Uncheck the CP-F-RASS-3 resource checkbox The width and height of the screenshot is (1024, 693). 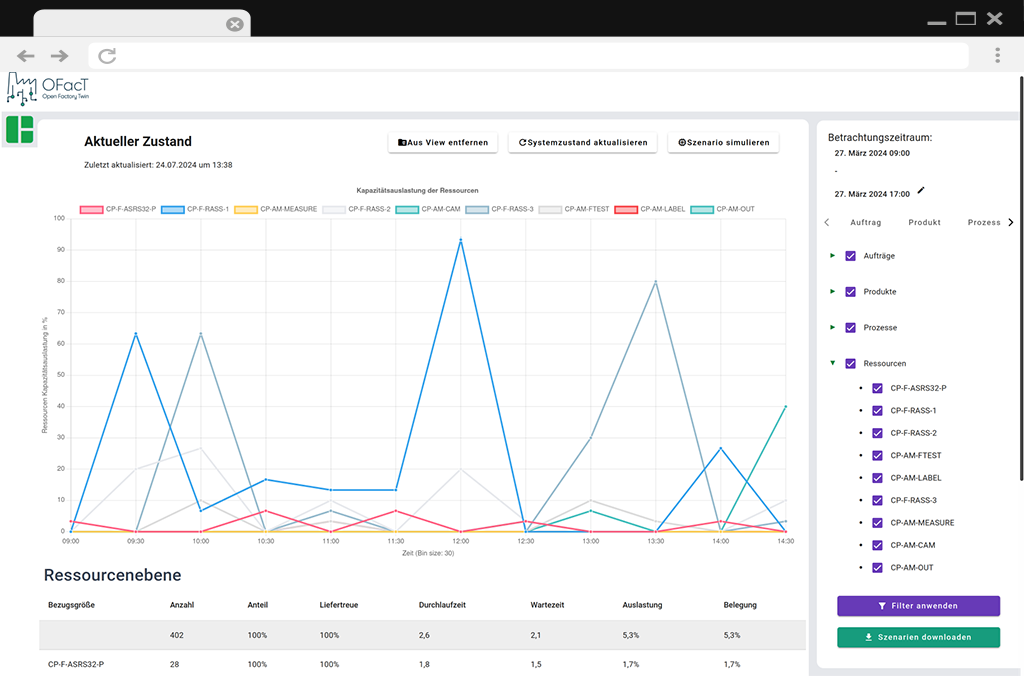[877, 500]
